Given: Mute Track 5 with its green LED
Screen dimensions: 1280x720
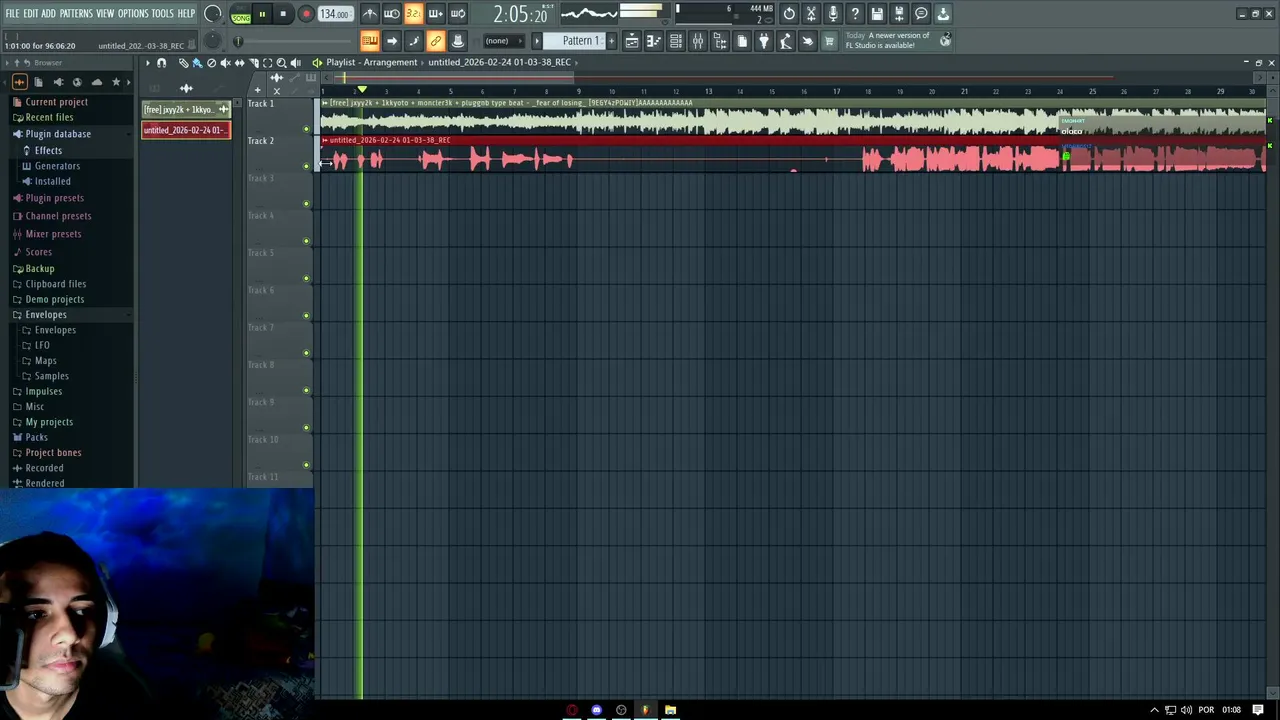Looking at the screenshot, I should (x=306, y=278).
